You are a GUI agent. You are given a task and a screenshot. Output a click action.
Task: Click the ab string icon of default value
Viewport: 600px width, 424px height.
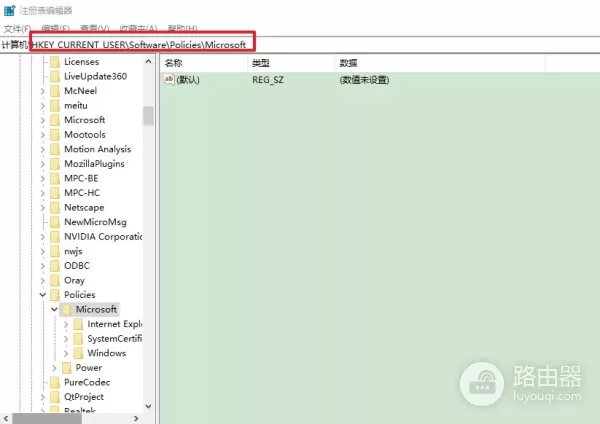point(169,79)
